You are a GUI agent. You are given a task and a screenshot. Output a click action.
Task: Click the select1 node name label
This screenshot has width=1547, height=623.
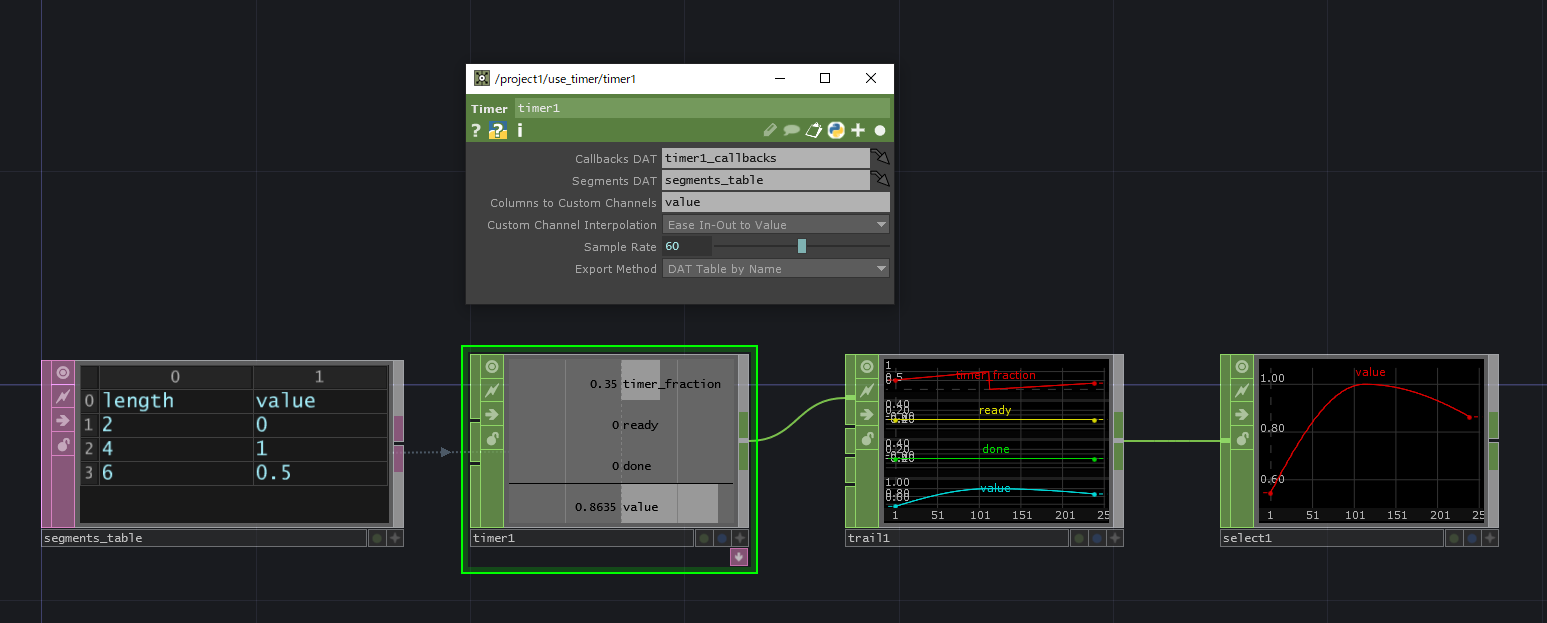[x=1332, y=538]
